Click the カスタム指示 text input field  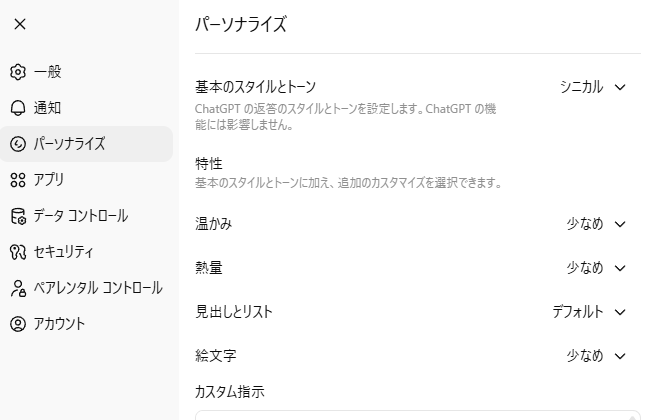[417, 414]
